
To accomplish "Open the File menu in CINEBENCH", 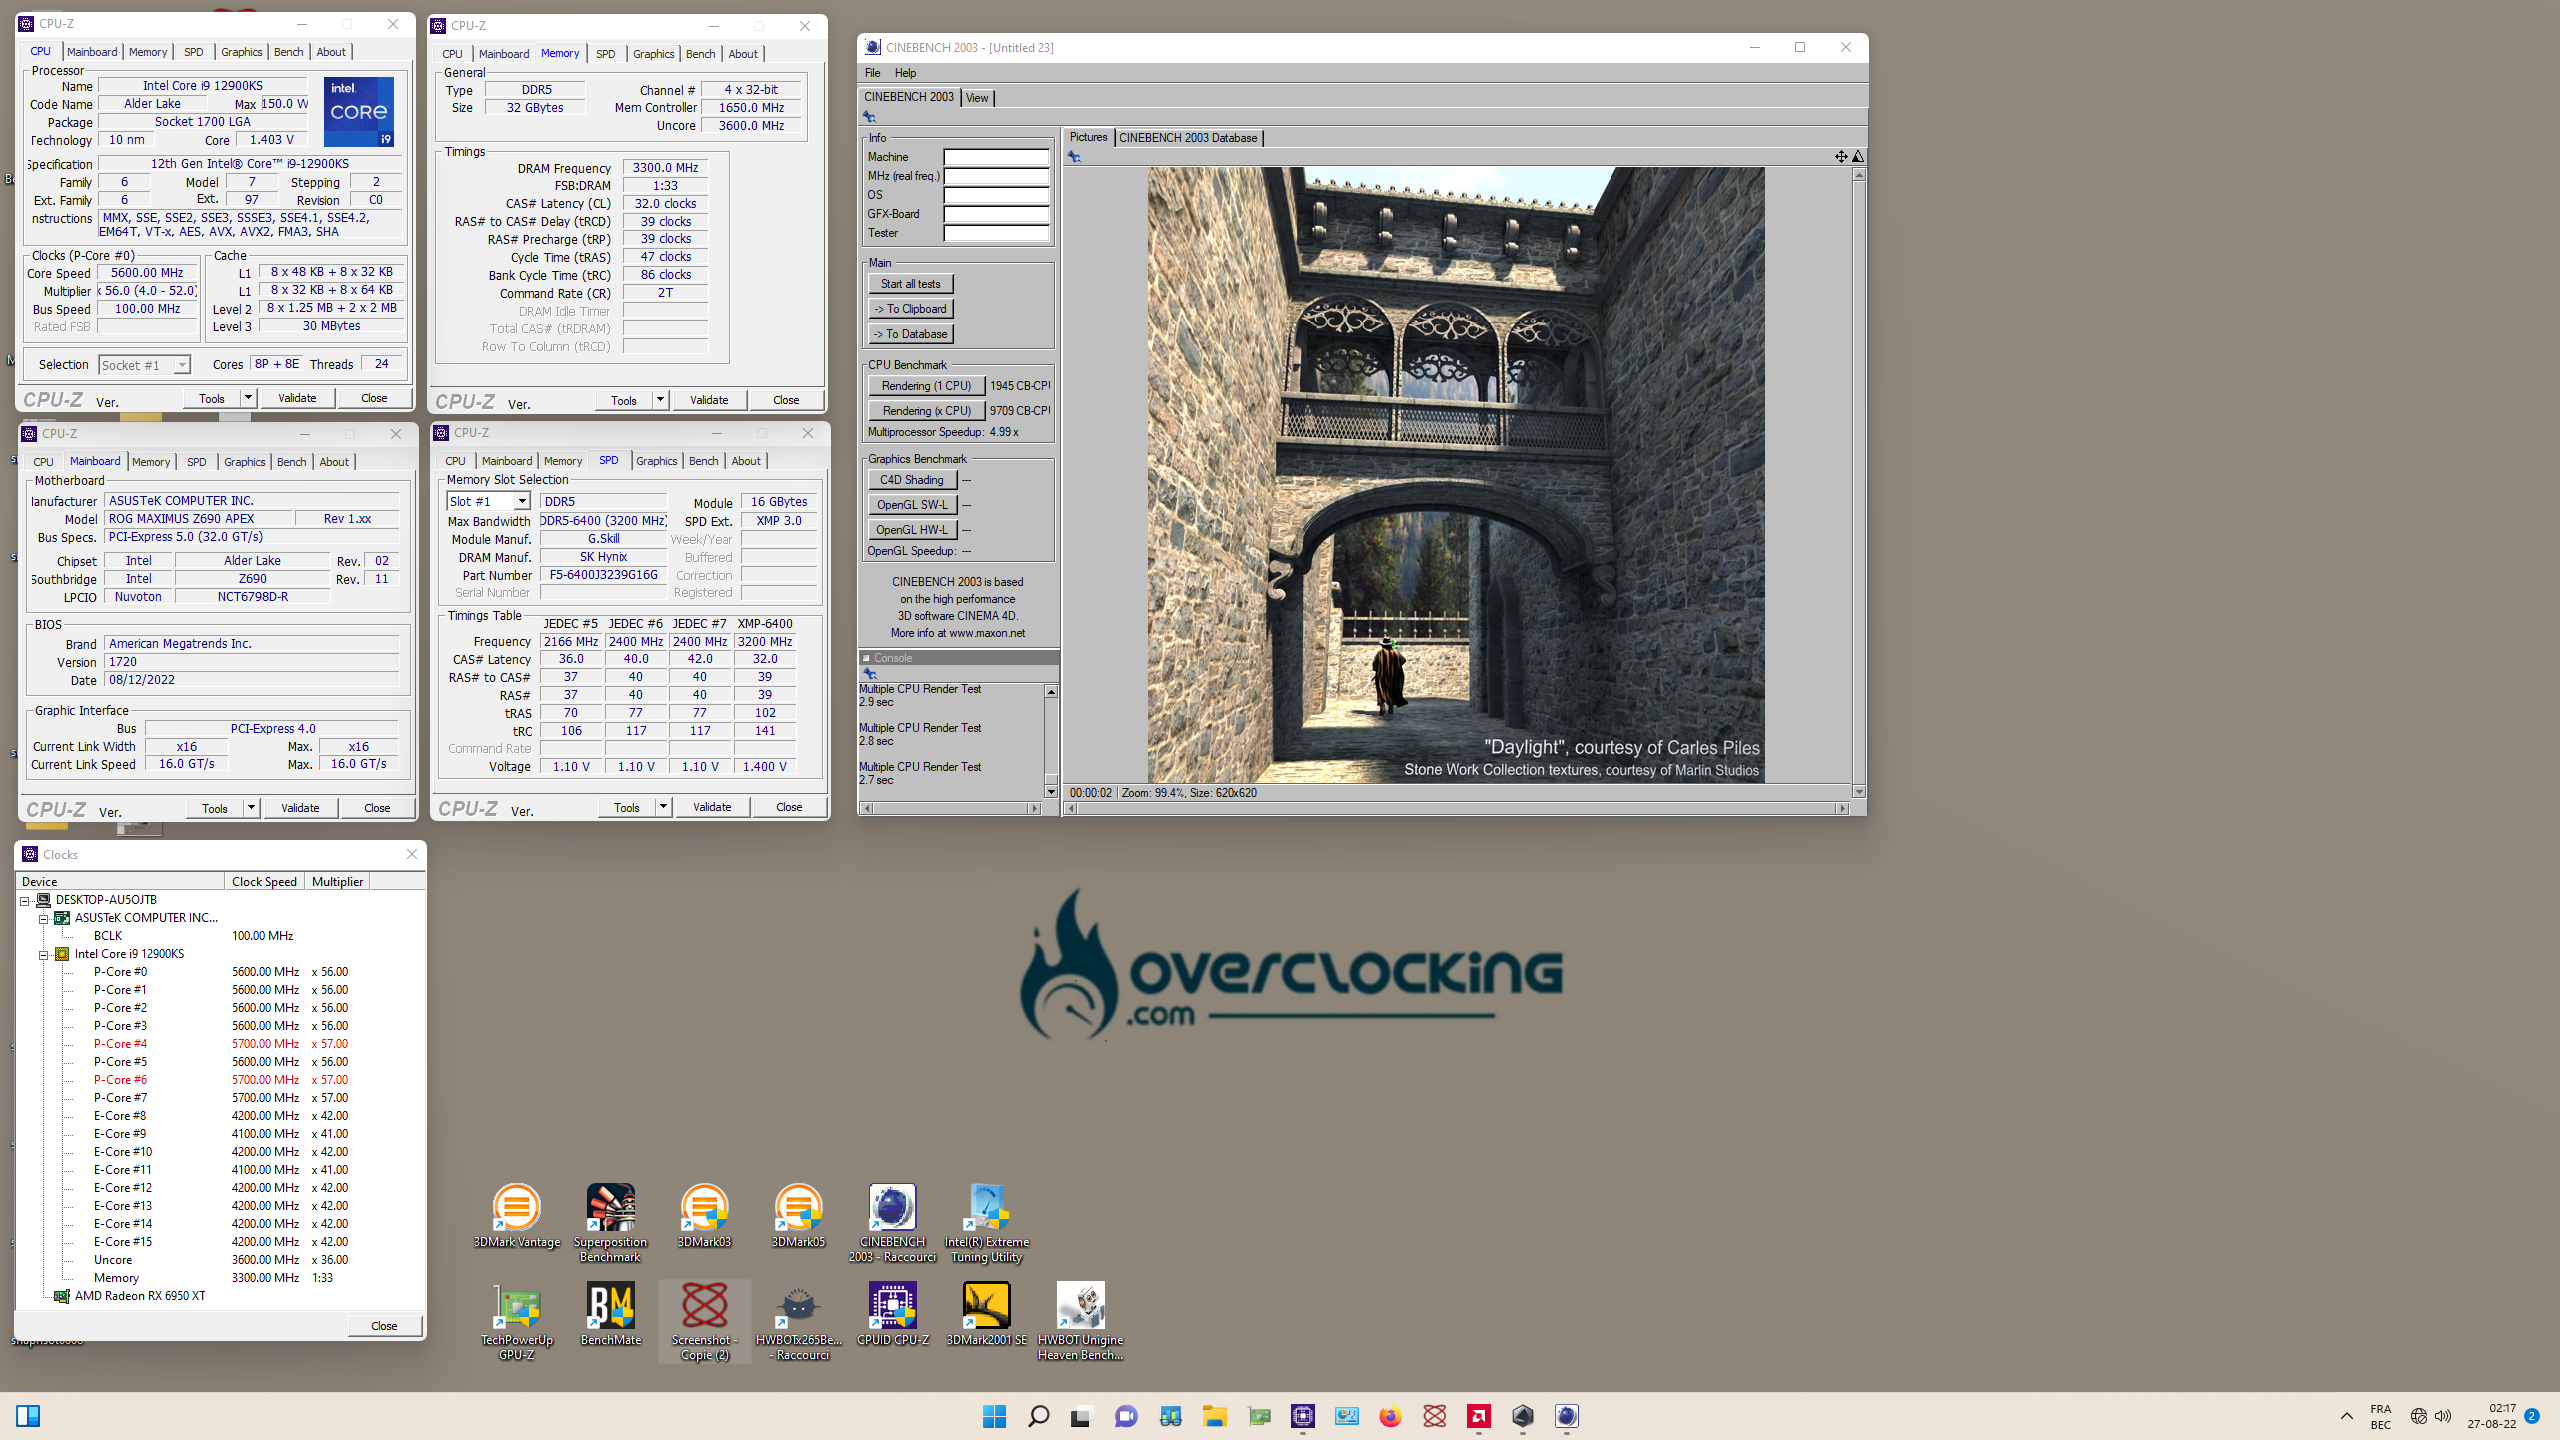I will click(x=872, y=73).
